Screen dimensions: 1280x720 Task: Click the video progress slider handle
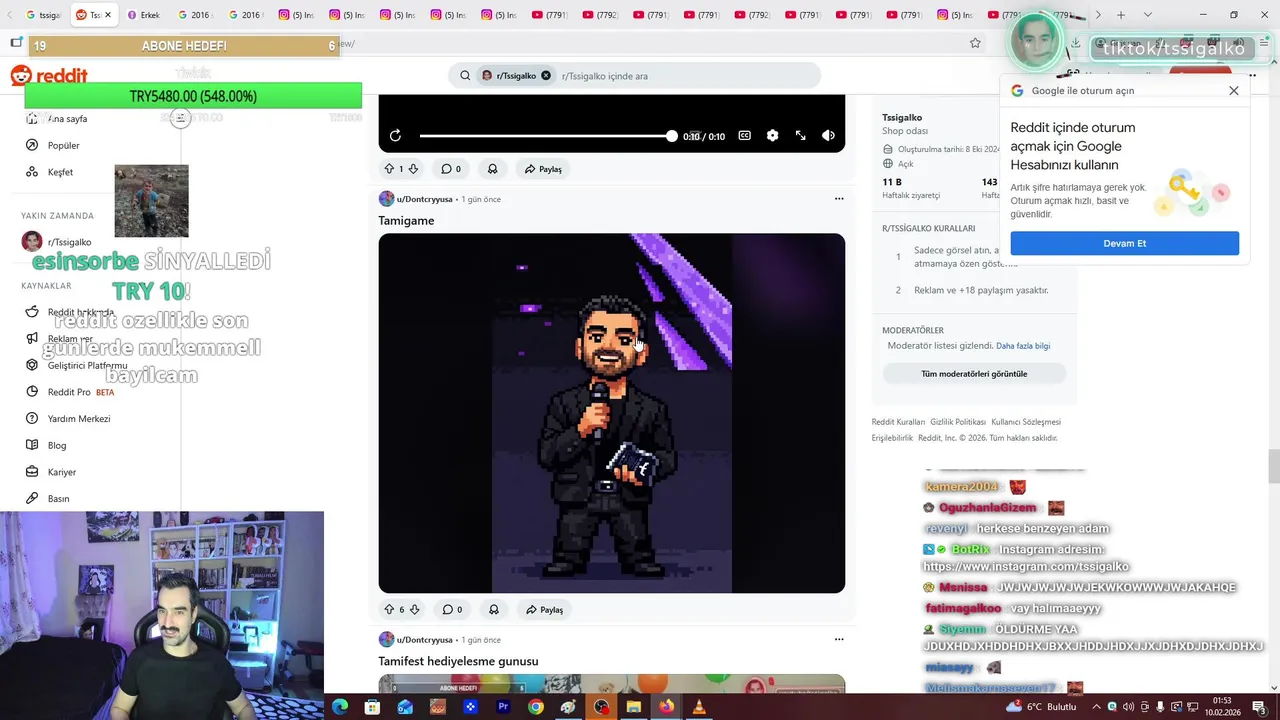pyautogui.click(x=671, y=136)
